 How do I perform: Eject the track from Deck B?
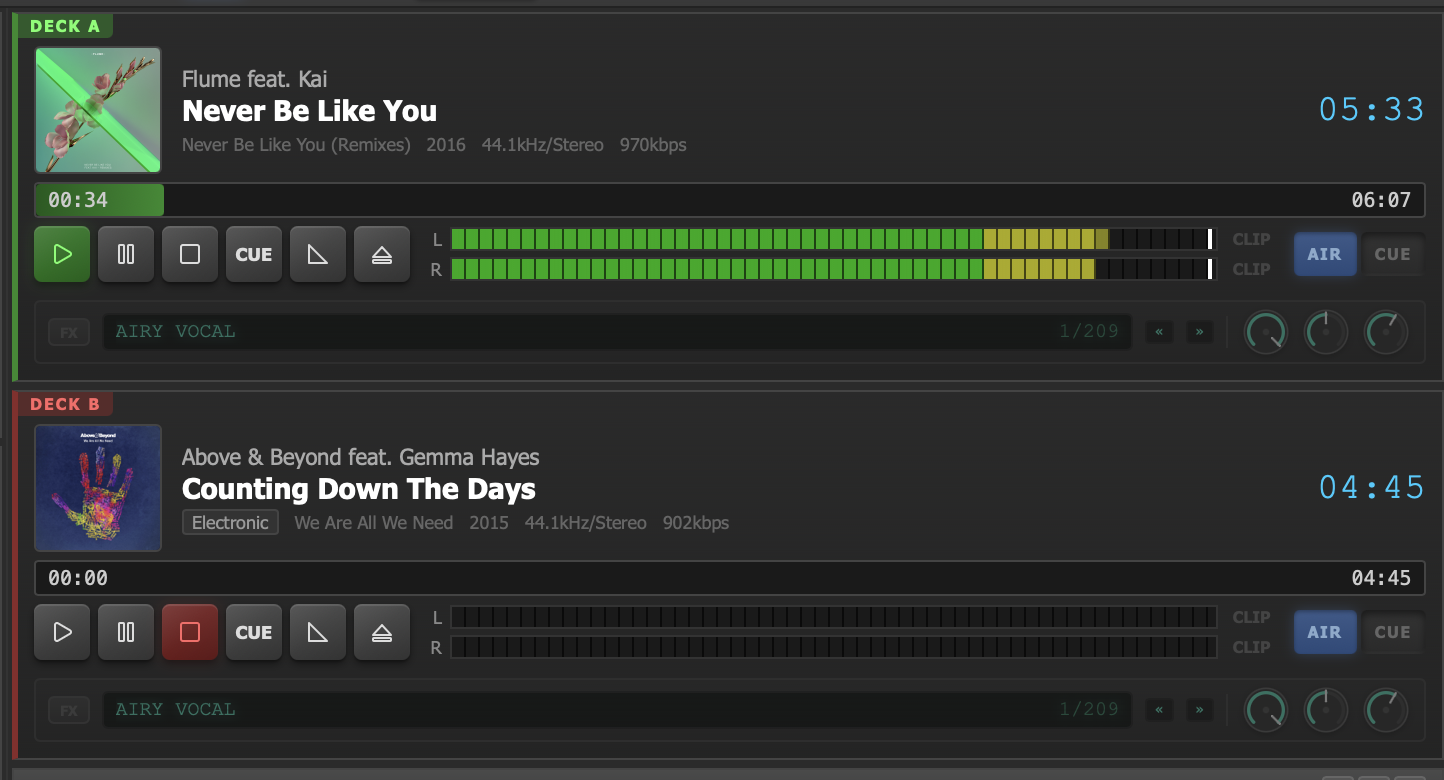382,632
